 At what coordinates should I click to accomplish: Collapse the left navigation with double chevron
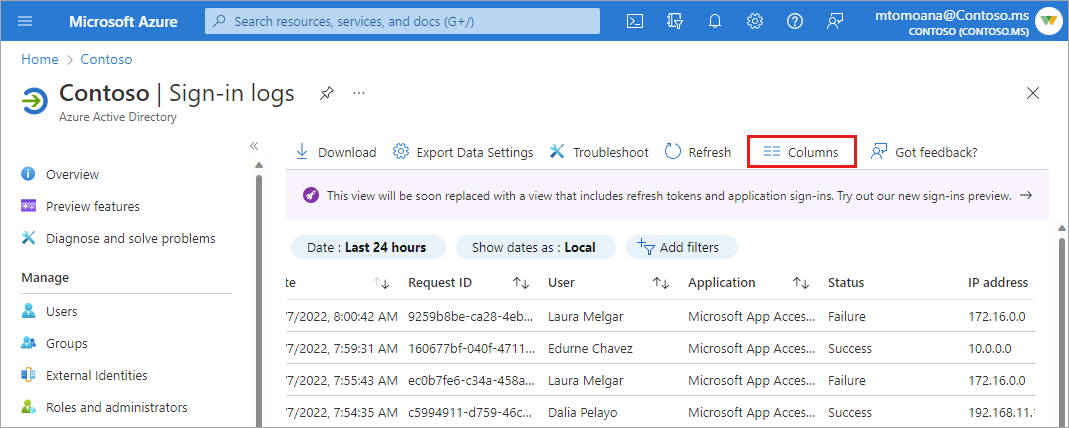(x=254, y=146)
